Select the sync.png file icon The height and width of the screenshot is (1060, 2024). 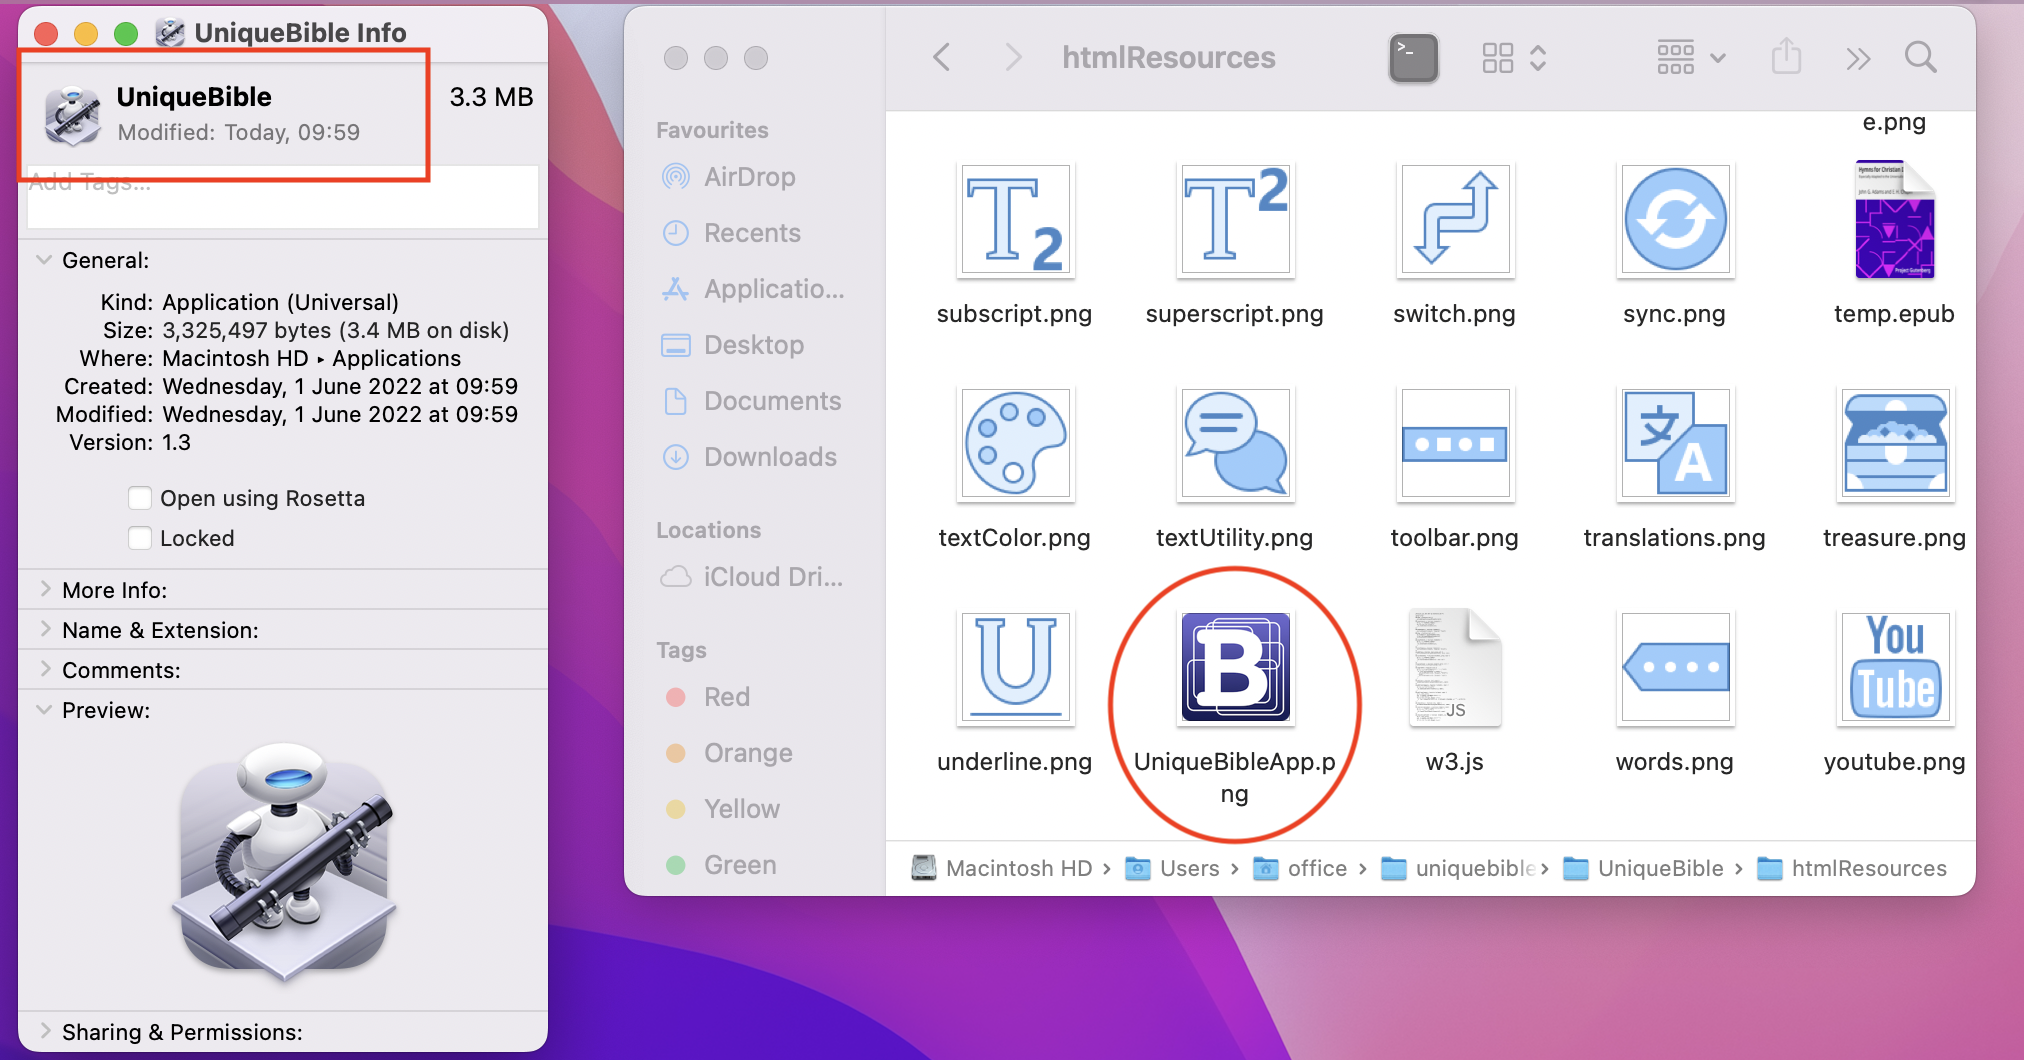tap(1675, 220)
